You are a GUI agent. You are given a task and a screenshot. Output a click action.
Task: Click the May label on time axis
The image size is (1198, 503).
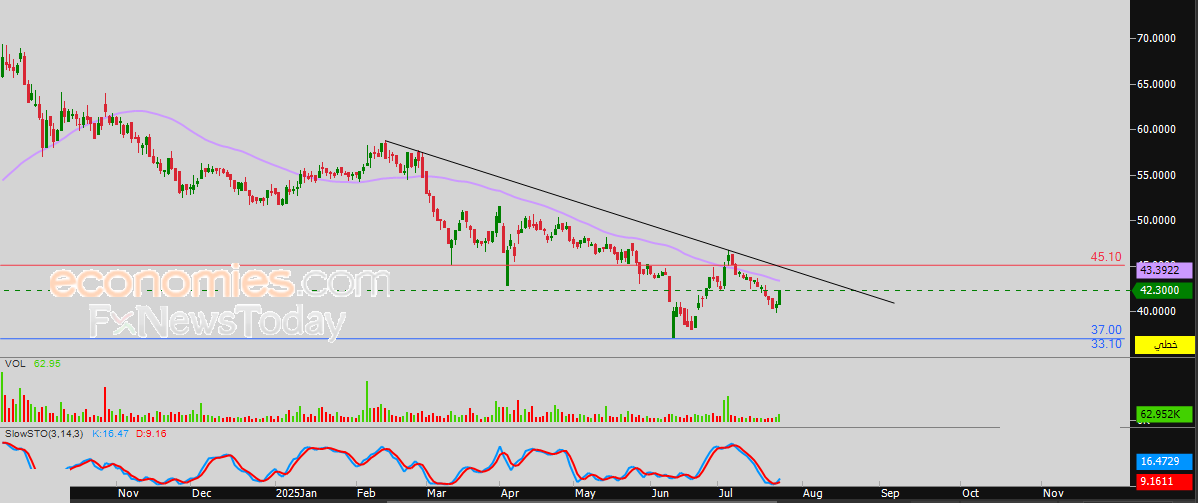point(586,495)
